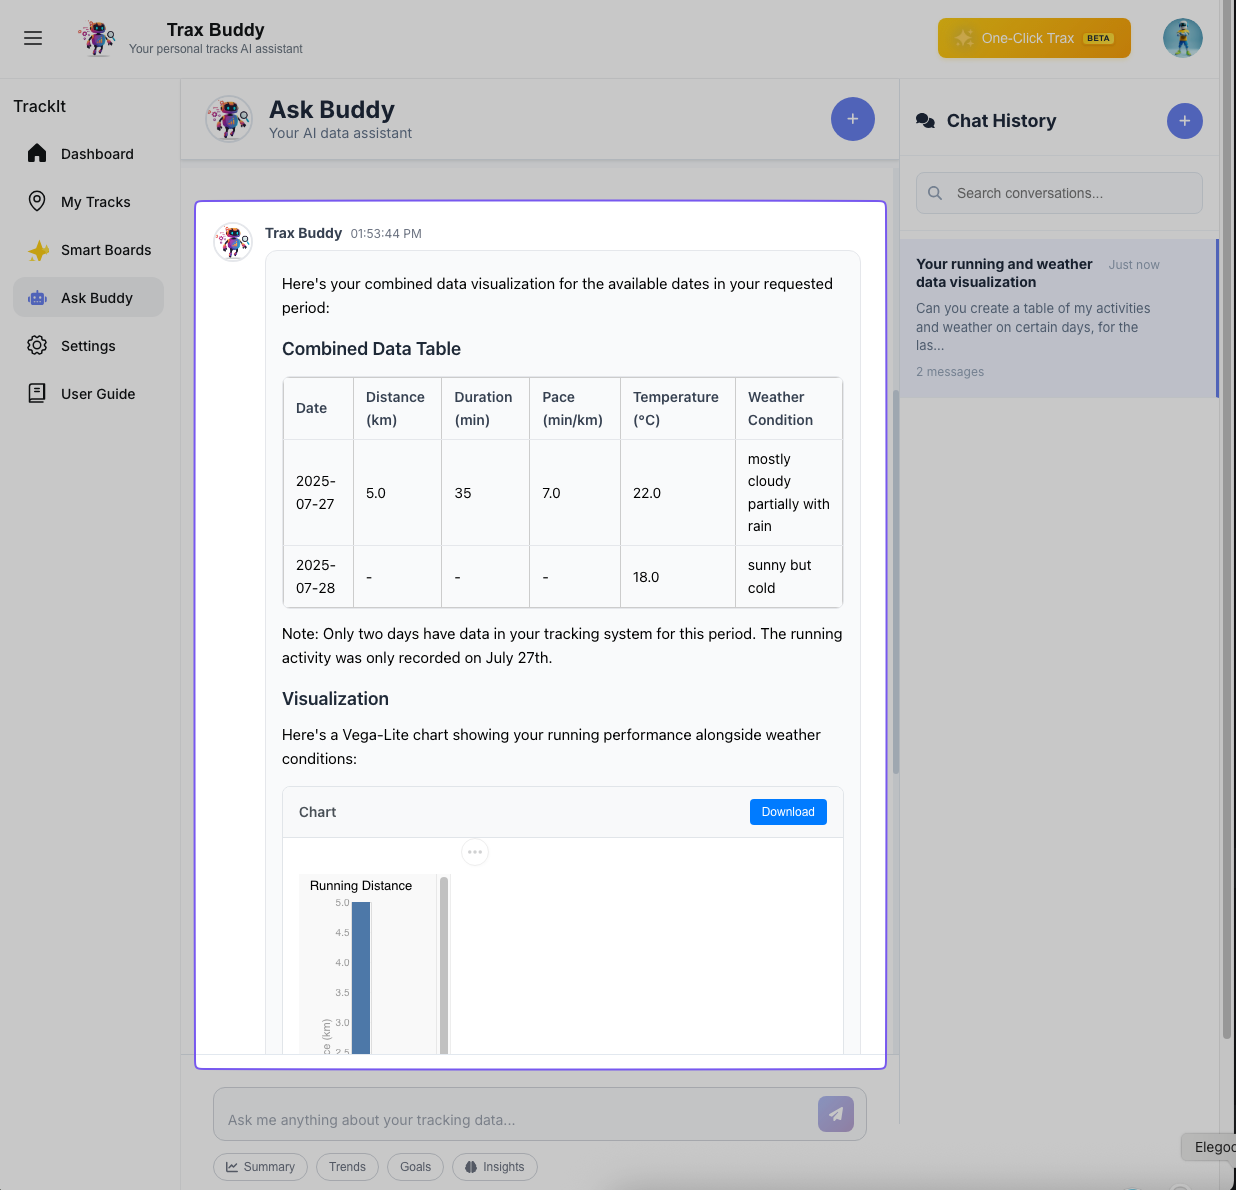Click the Ask Buddy robot sidebar icon

point(37,298)
